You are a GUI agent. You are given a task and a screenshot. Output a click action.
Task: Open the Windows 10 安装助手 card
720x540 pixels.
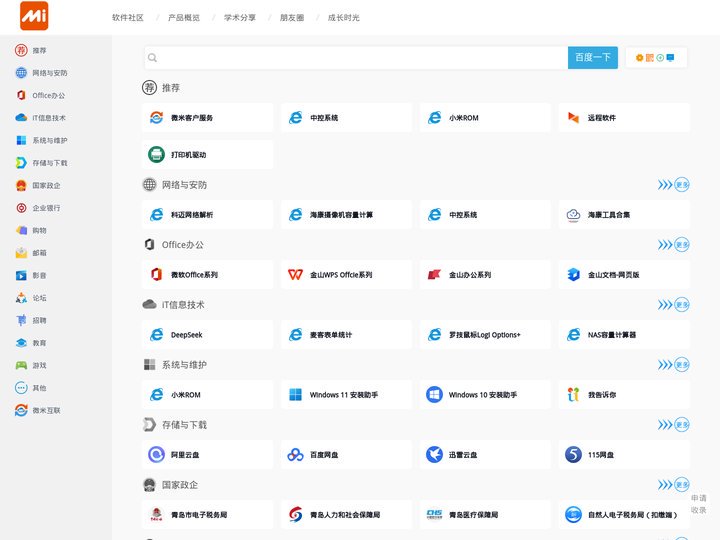click(485, 394)
